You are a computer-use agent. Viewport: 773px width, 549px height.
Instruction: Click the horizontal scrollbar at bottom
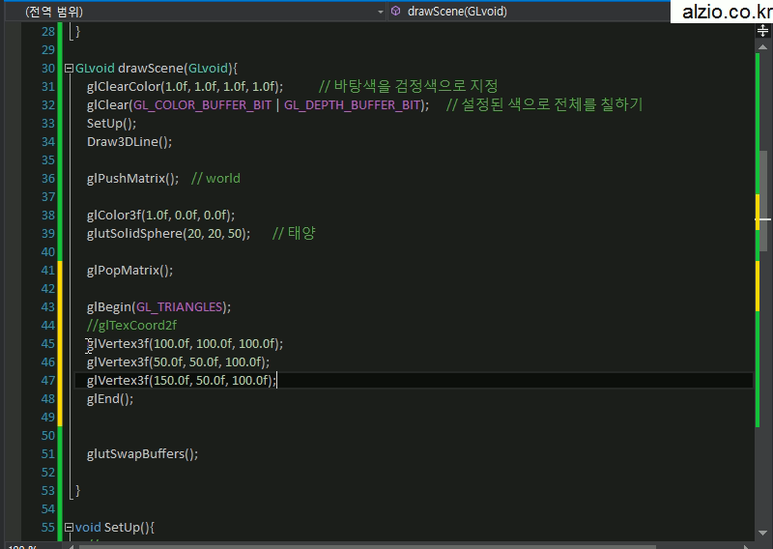click(x=367, y=546)
